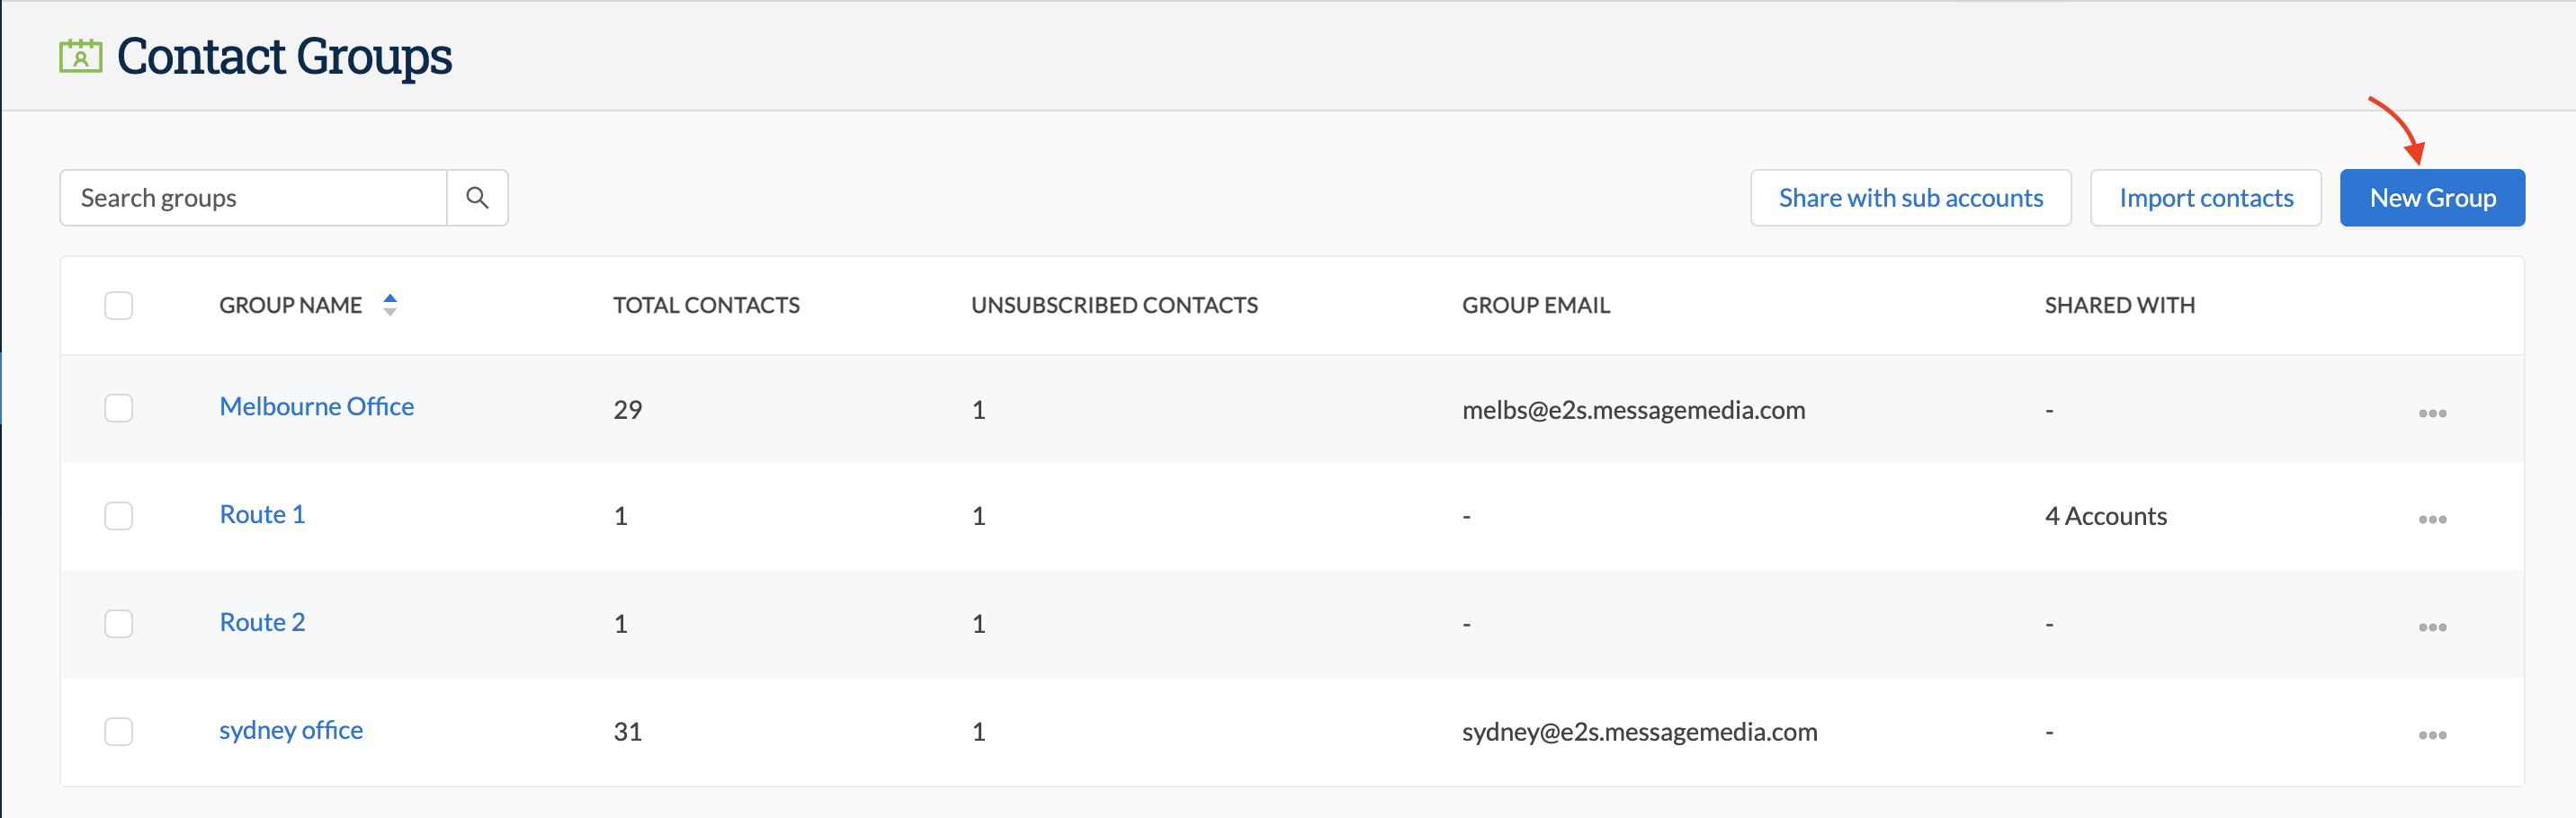Tick the Route 1 row checkbox

tap(119, 516)
